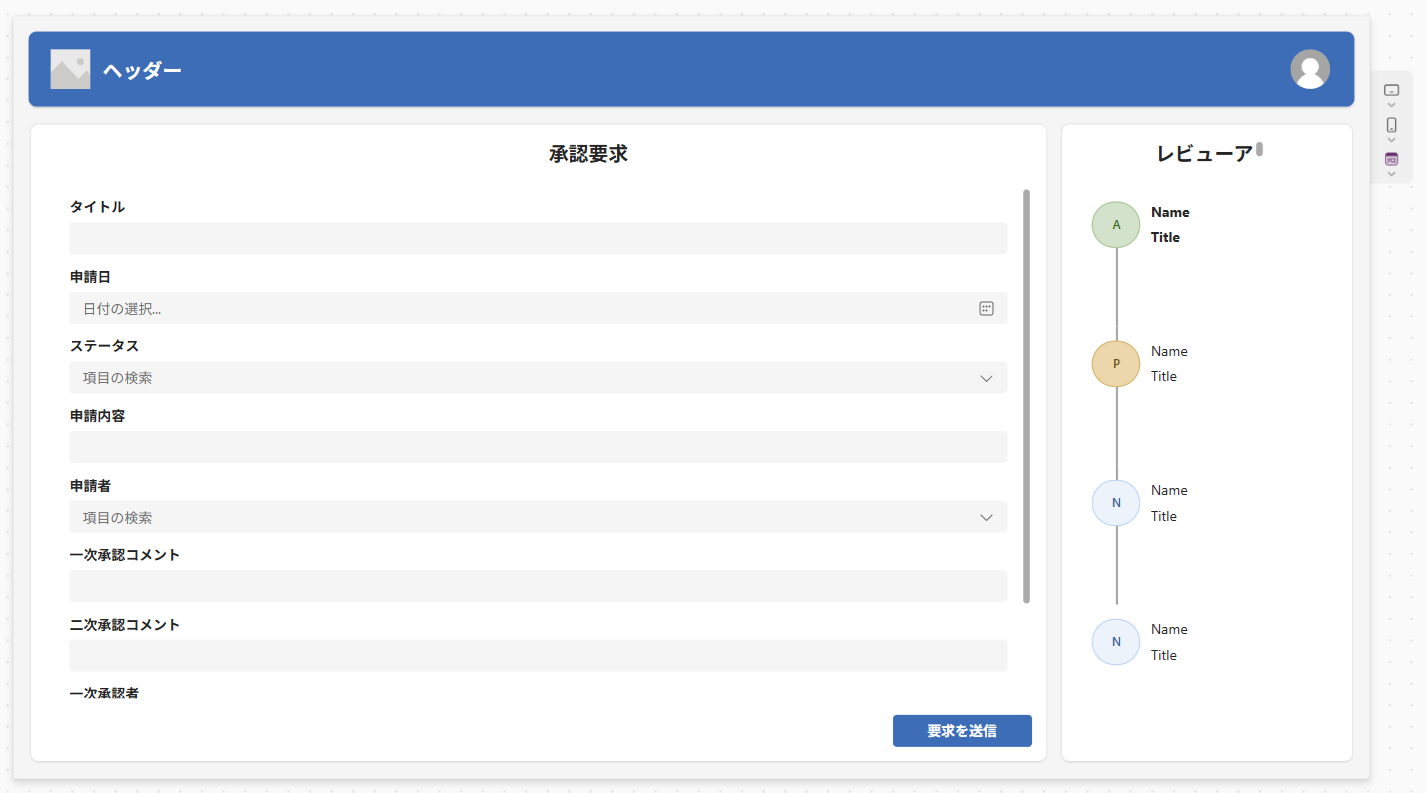
Task: Select the tablet layout preview icon
Action: tap(1391, 90)
